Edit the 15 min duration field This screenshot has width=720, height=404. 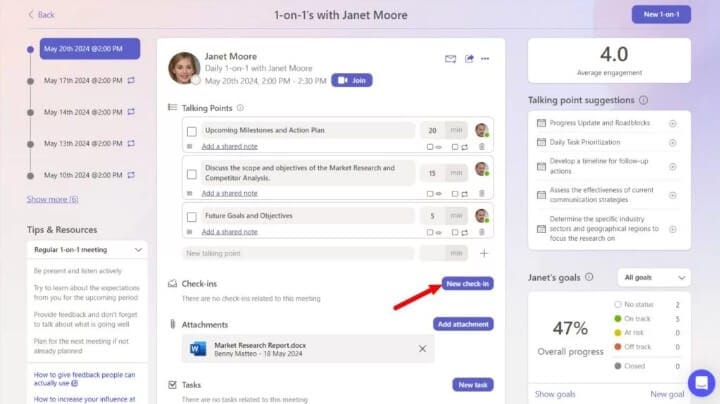[432, 173]
